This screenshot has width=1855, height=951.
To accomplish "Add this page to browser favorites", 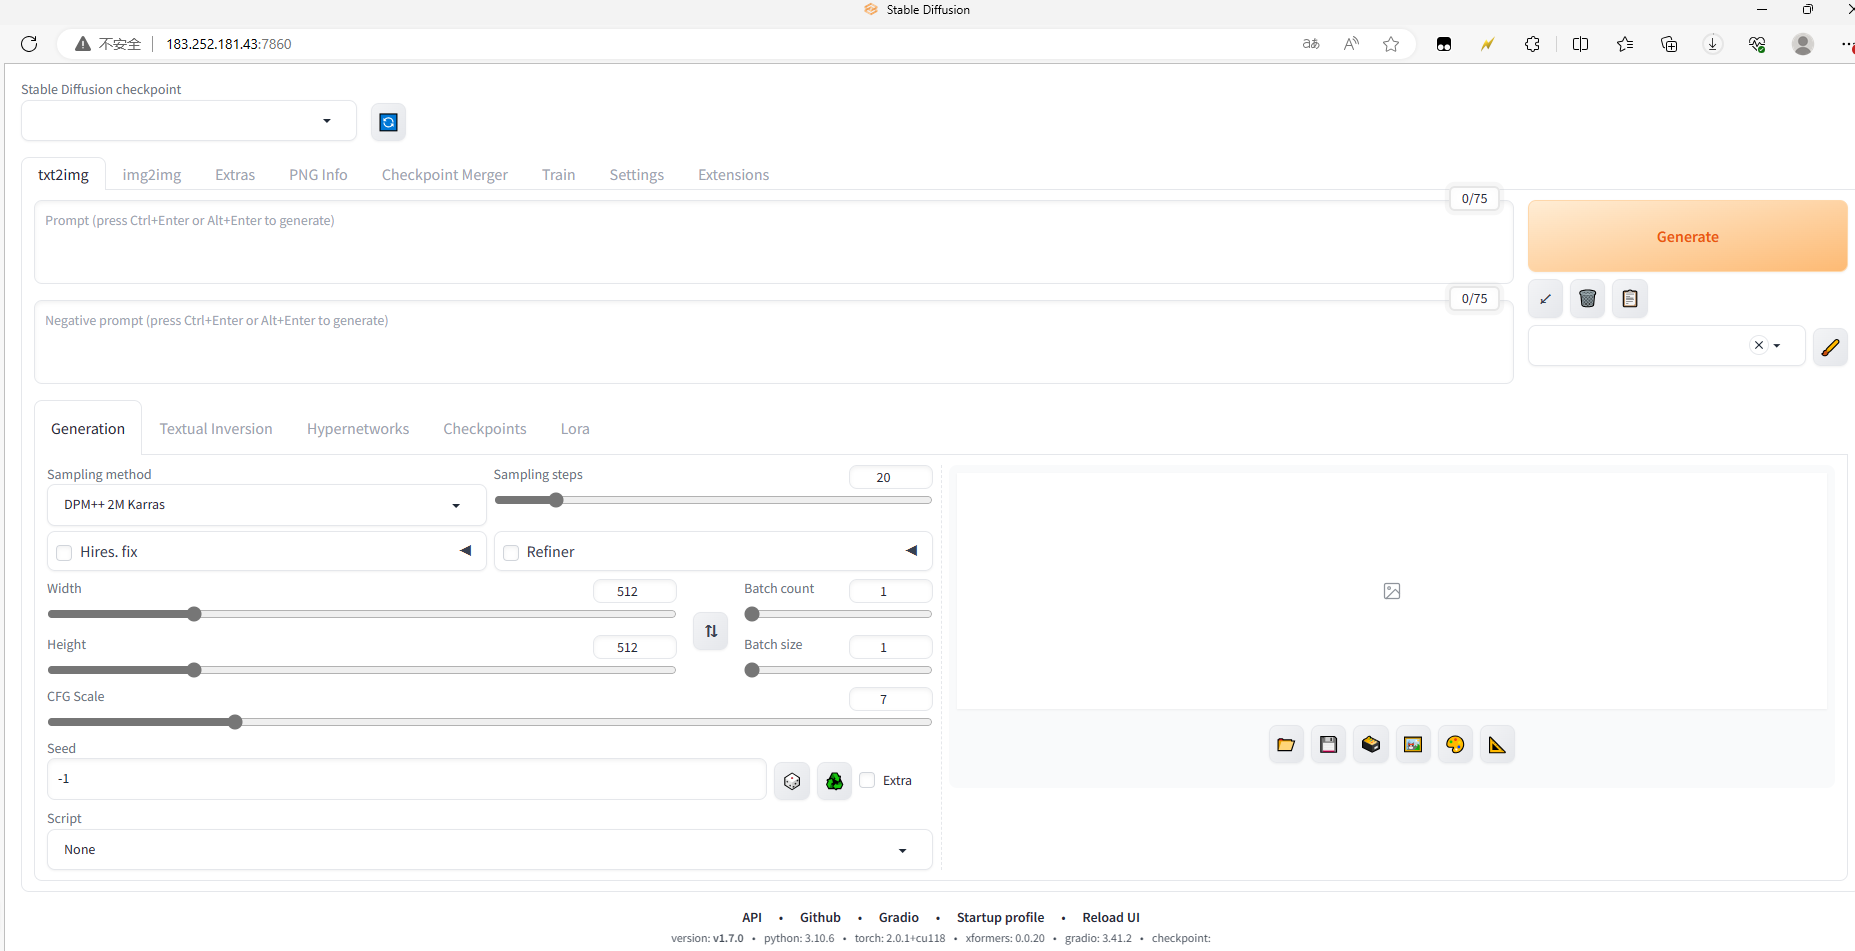I will pyautogui.click(x=1391, y=44).
